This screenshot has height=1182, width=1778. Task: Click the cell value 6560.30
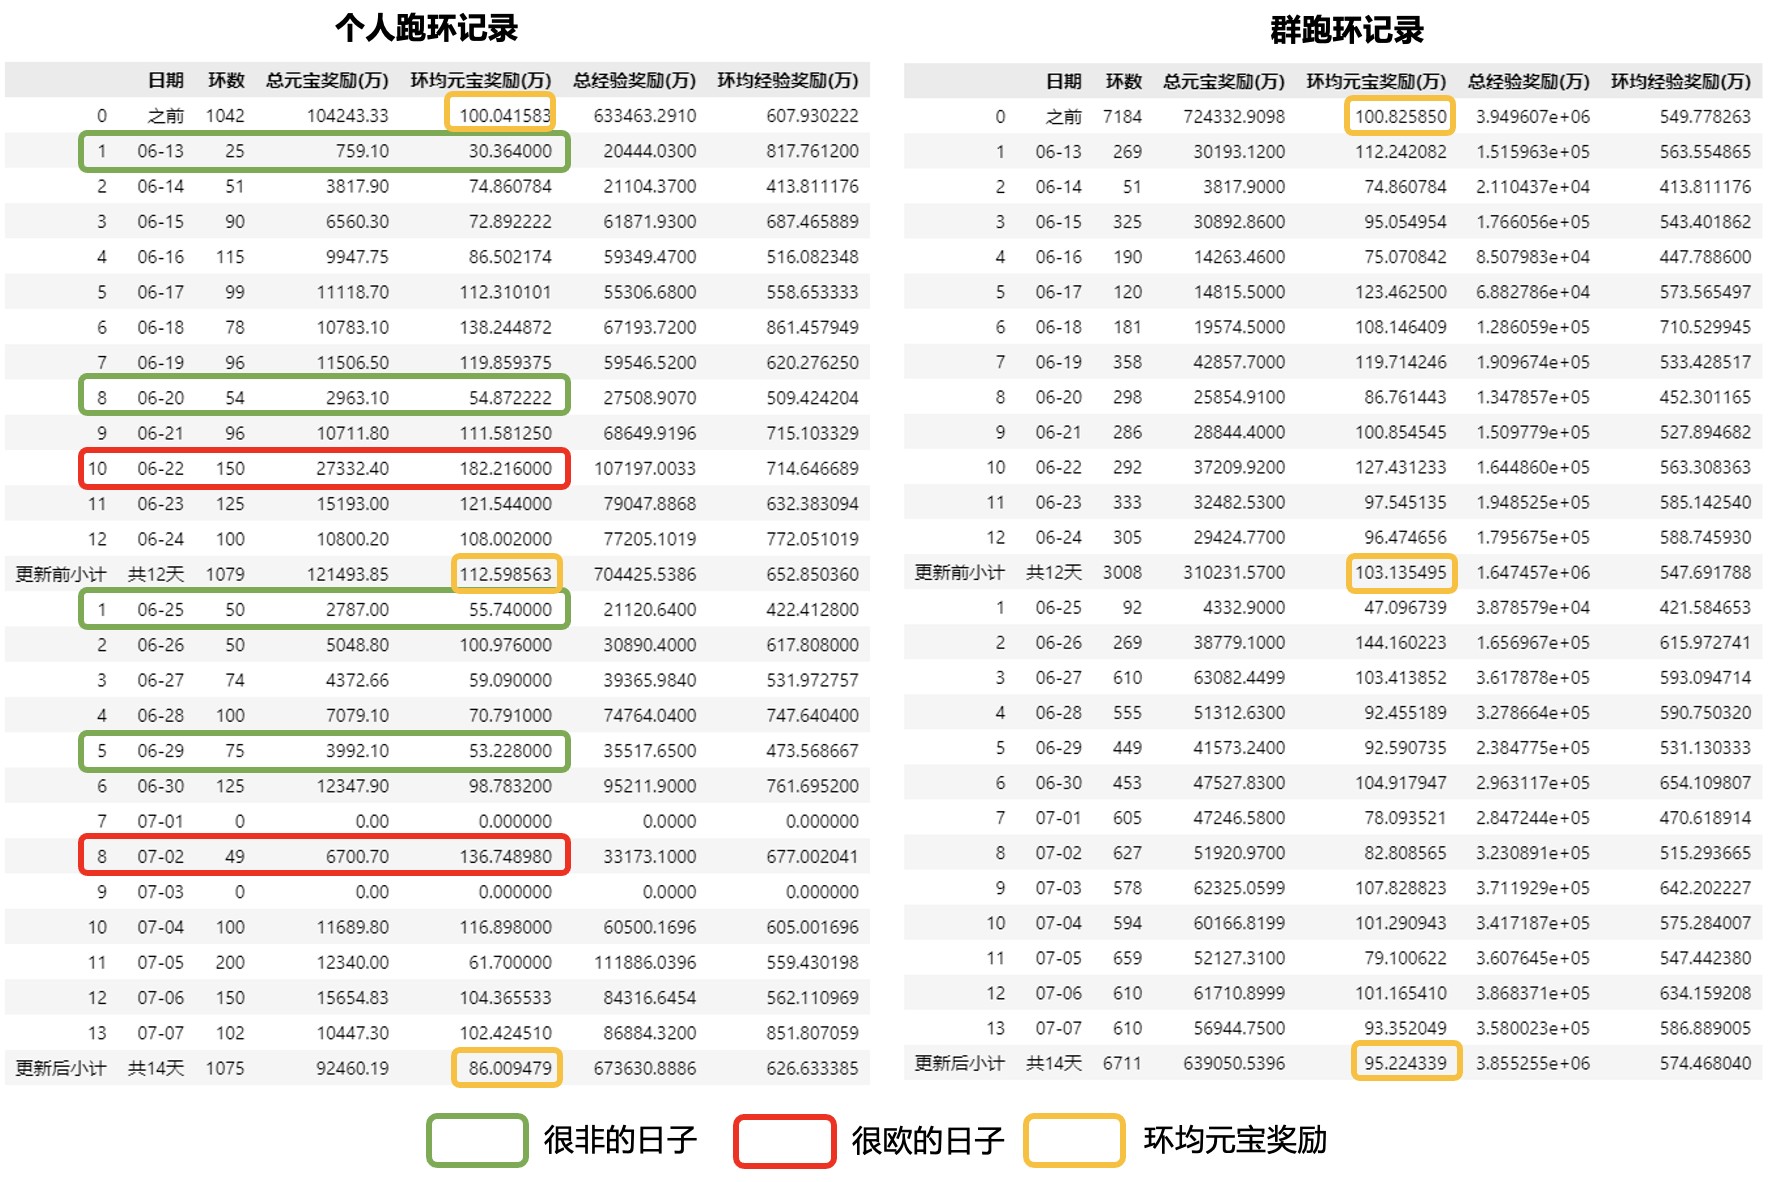[357, 222]
